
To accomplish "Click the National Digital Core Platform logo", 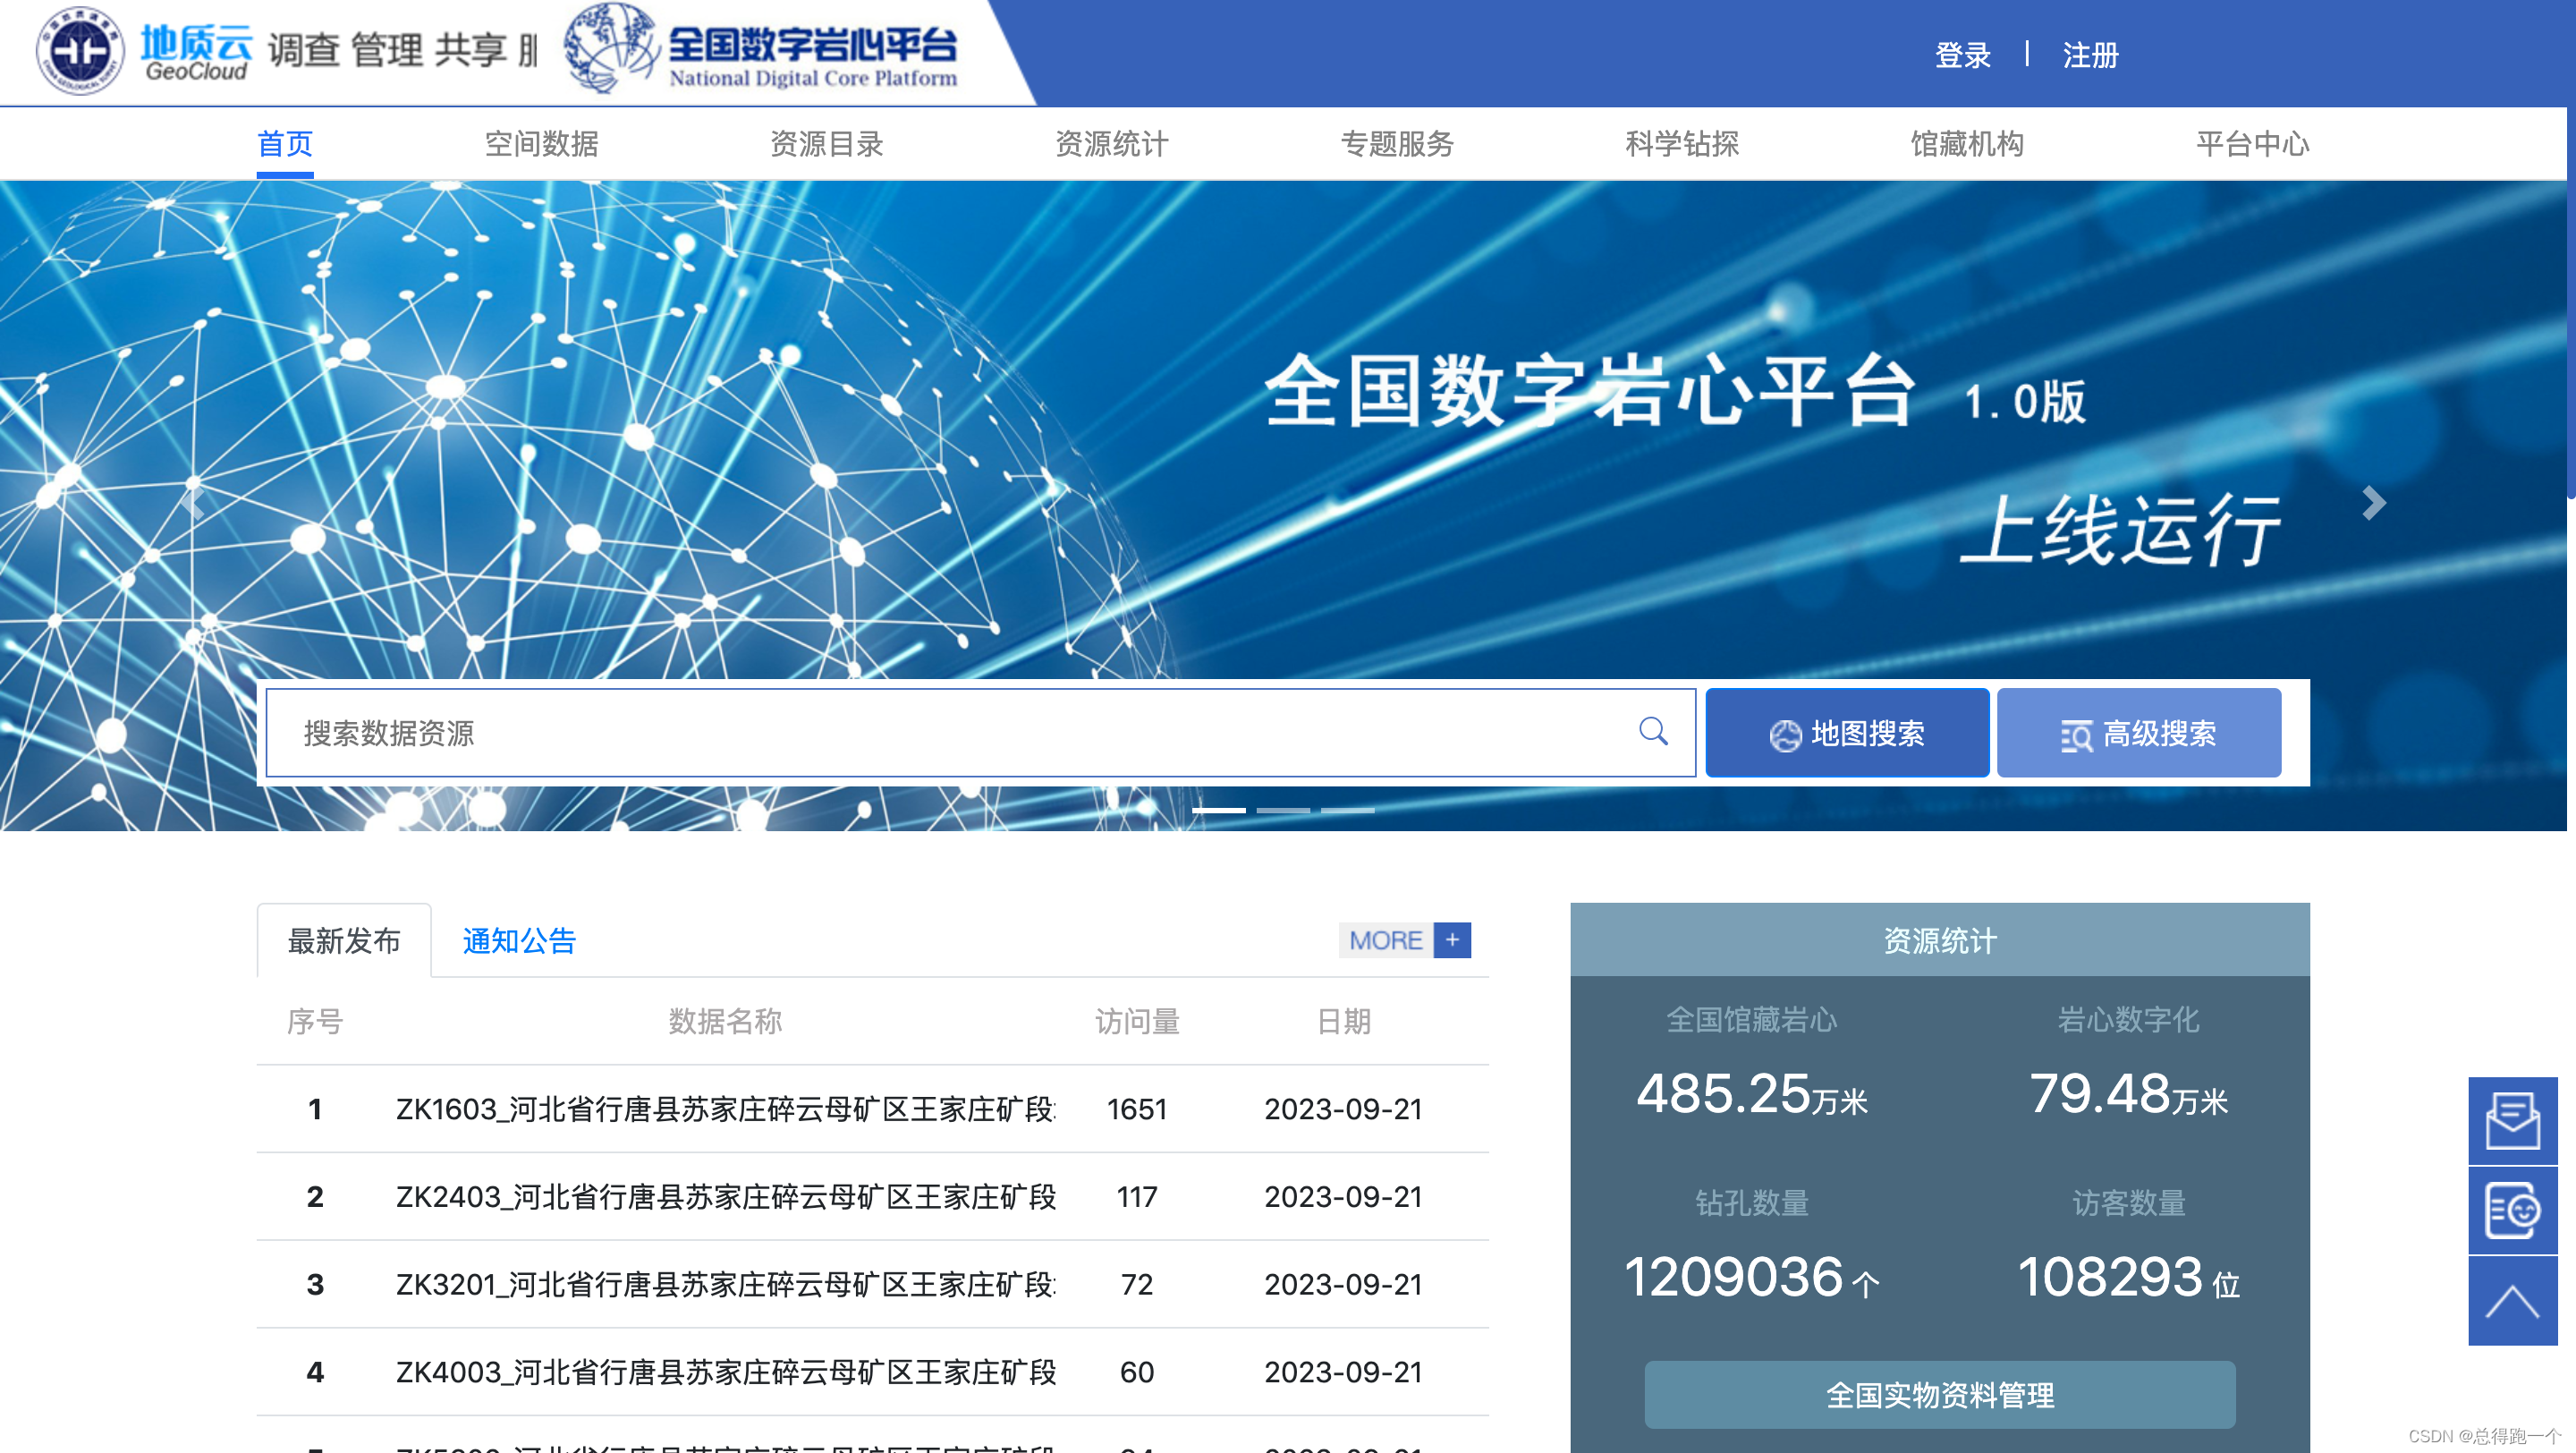I will pos(760,50).
